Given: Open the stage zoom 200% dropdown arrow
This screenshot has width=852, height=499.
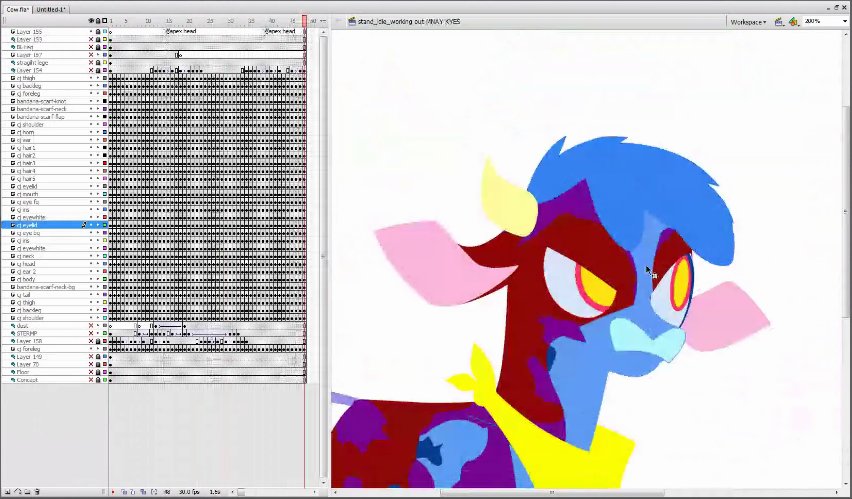Looking at the screenshot, I should coord(844,21).
